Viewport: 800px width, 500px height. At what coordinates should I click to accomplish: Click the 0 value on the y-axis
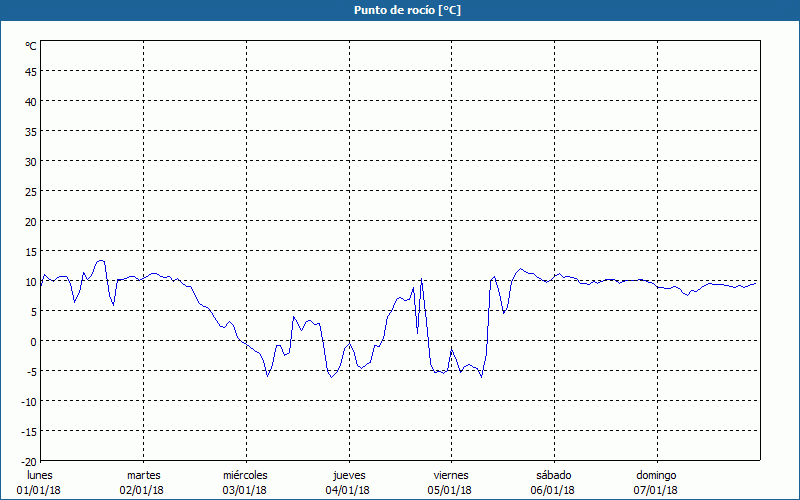coord(33,341)
